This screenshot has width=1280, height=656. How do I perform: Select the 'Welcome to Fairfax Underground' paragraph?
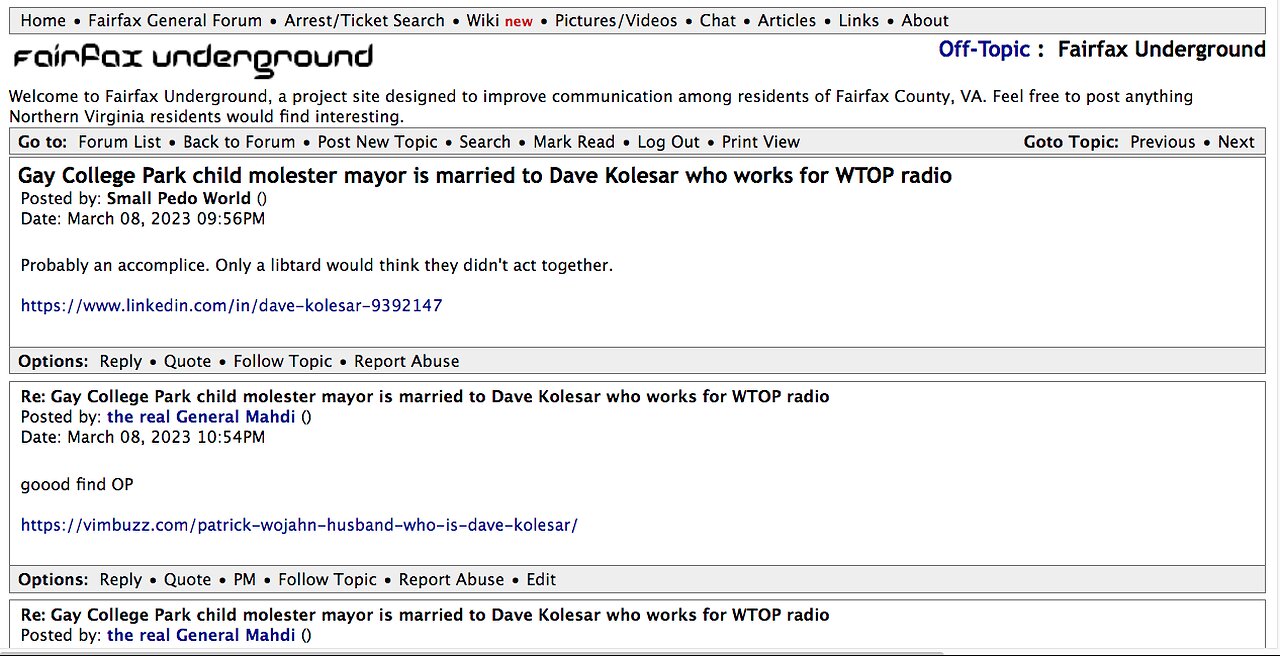[600, 106]
